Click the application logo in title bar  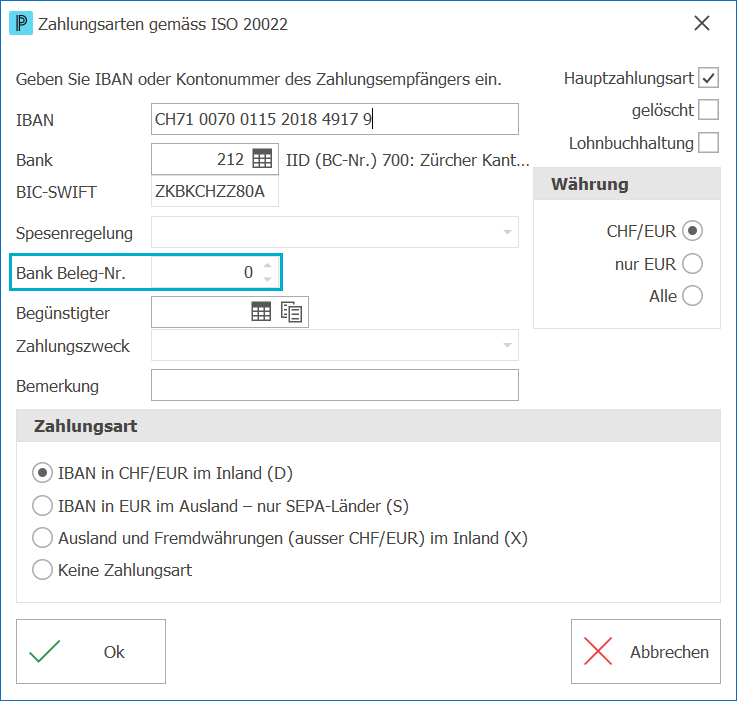pyautogui.click(x=21, y=24)
